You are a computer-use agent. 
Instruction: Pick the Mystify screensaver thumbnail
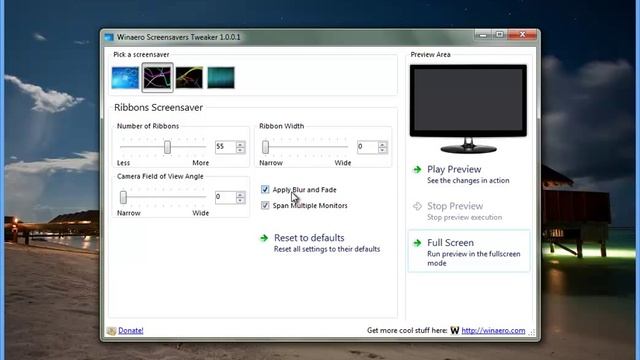(189, 78)
